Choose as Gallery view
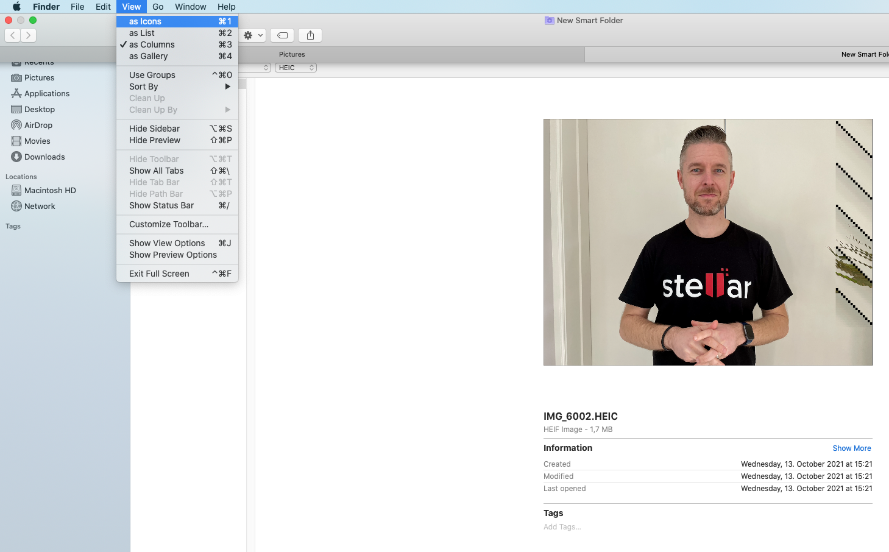Image resolution: width=889 pixels, height=552 pixels. click(177, 56)
